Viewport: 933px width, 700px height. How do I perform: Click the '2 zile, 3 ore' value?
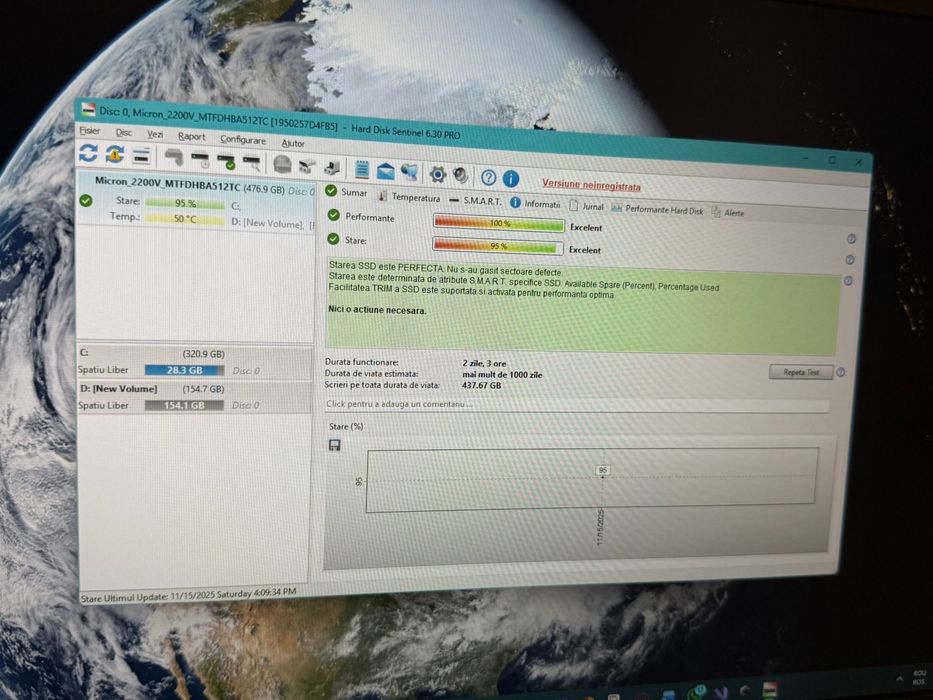(x=484, y=363)
